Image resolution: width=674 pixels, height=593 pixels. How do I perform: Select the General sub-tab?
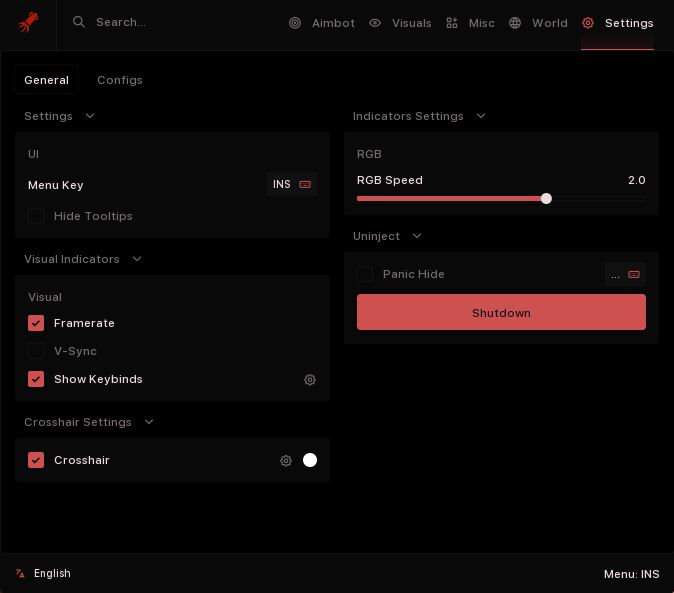point(46,80)
